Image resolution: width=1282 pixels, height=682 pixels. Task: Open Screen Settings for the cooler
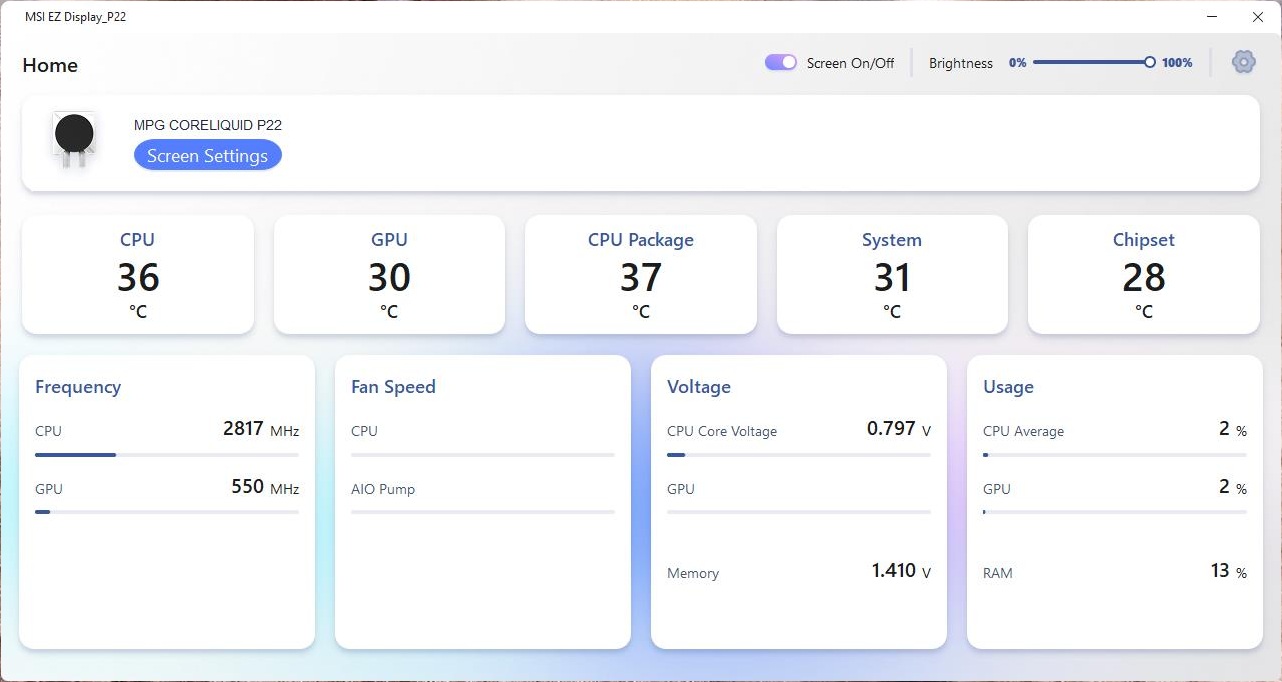point(208,155)
